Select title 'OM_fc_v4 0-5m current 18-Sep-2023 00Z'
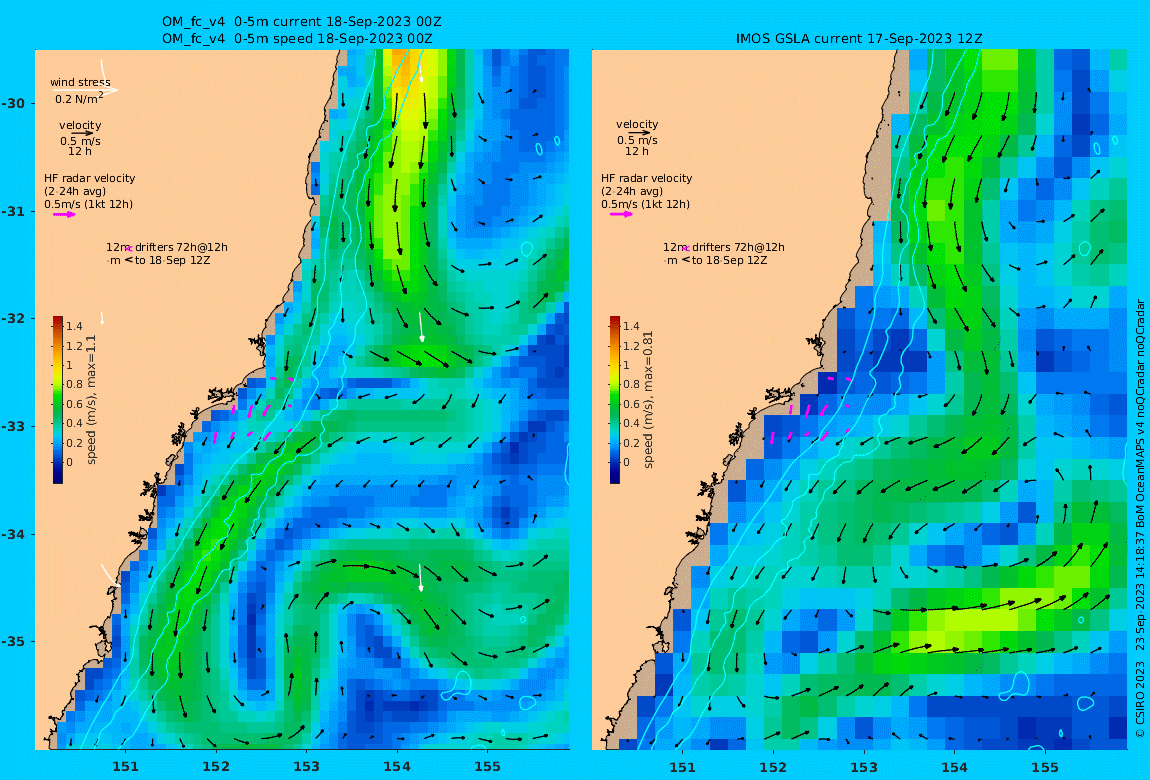The width and height of the screenshot is (1150, 780). (x=301, y=22)
